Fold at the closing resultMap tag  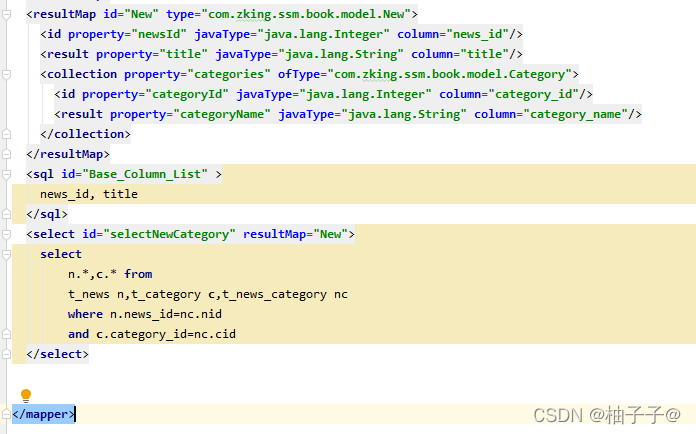click(x=6, y=154)
